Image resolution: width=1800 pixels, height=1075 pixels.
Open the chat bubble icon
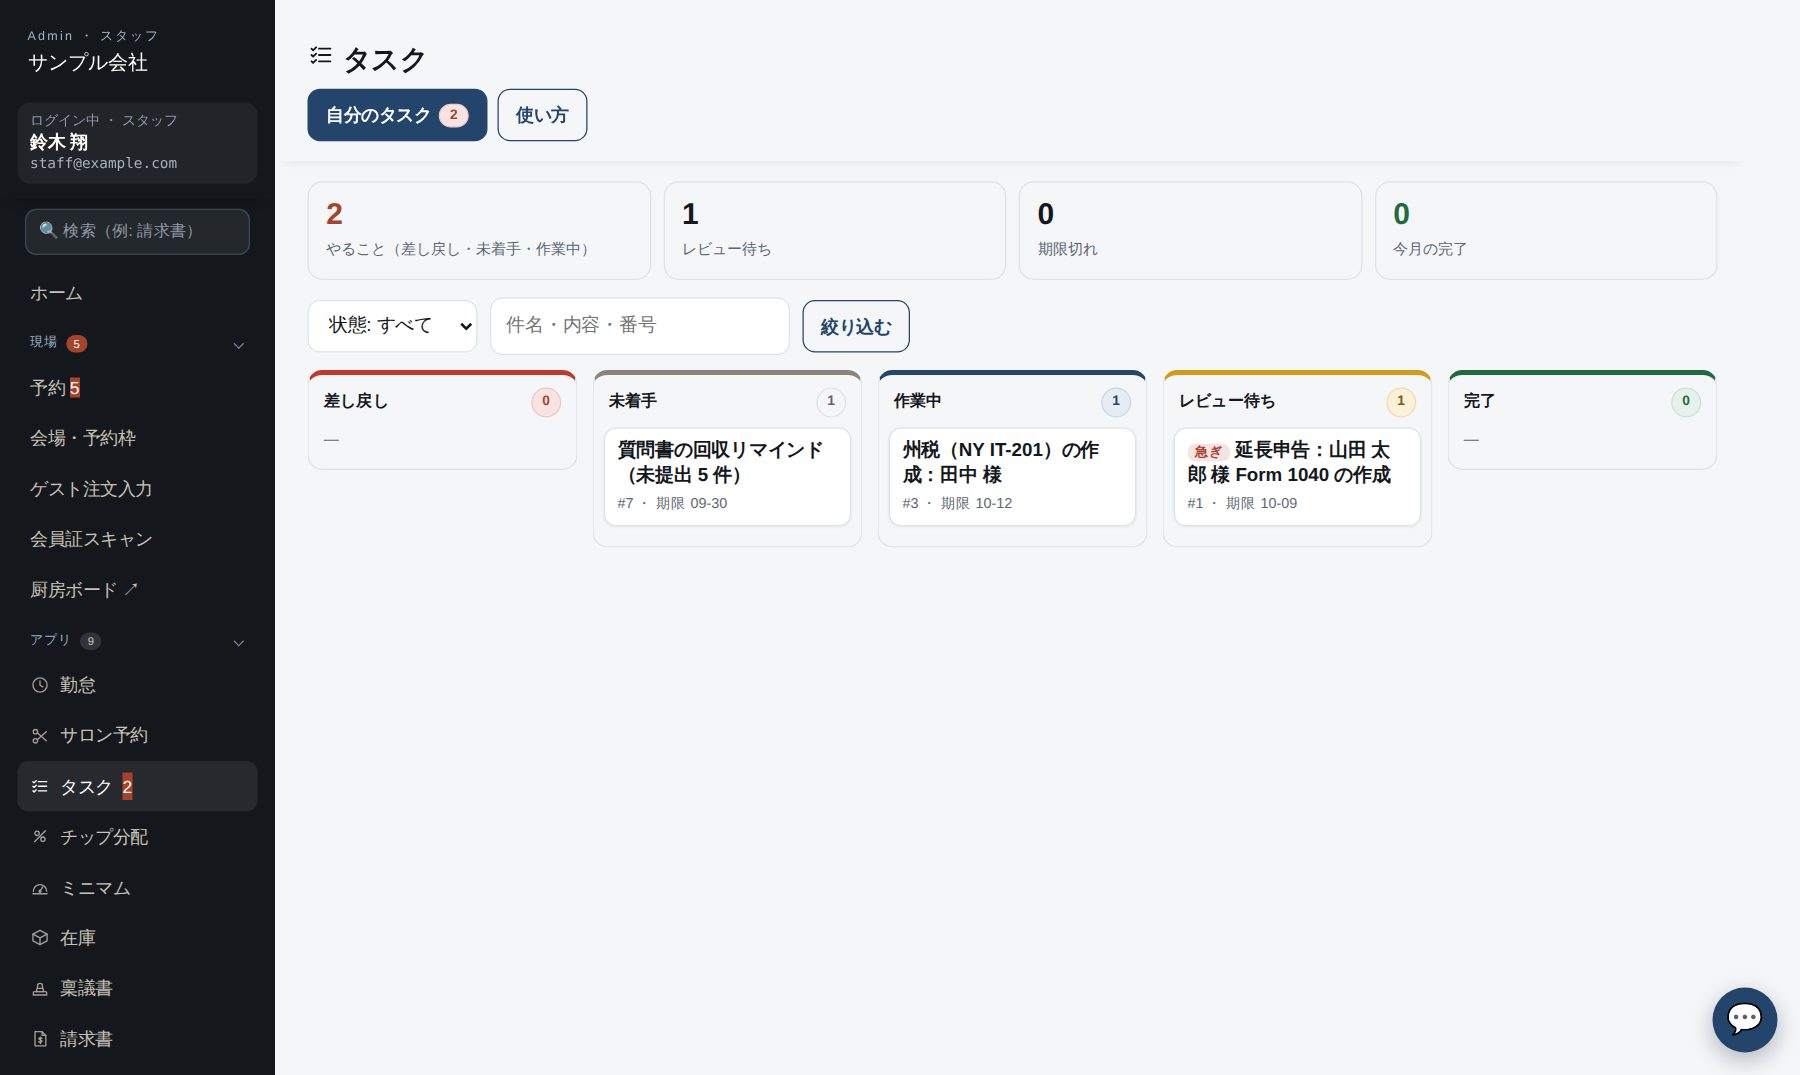click(x=1744, y=1019)
